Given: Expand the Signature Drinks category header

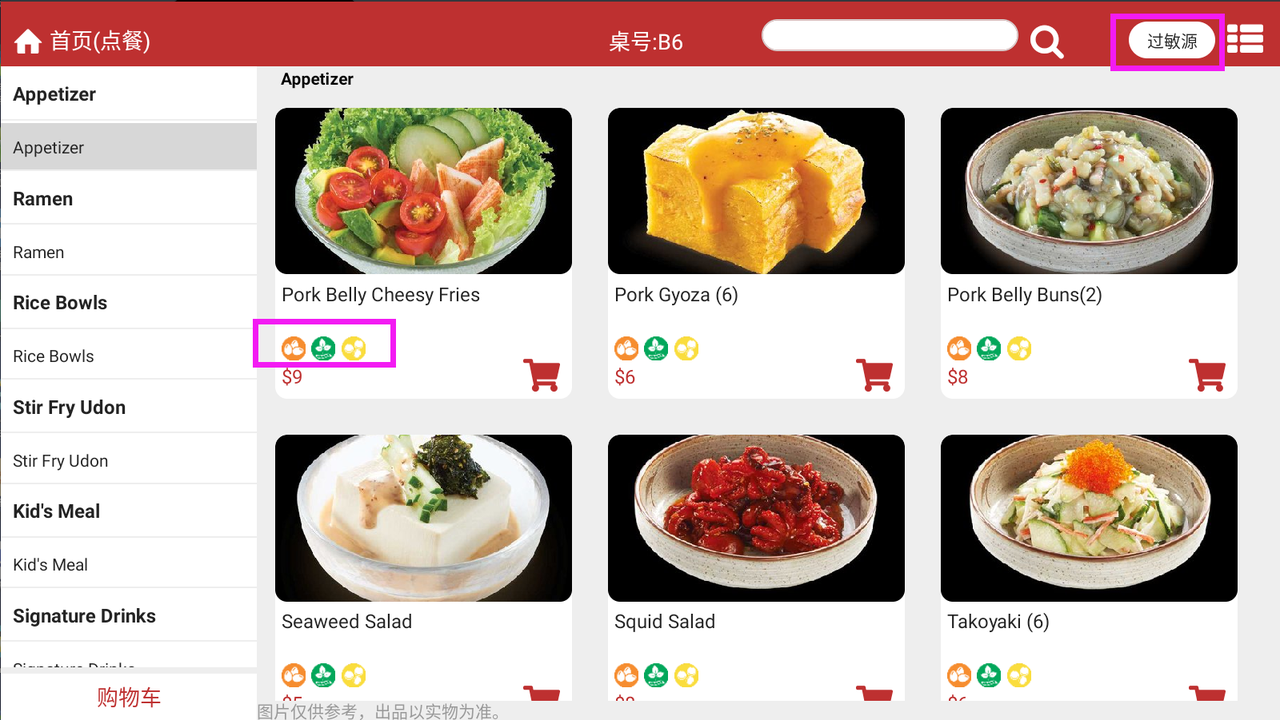Looking at the screenshot, I should click(129, 616).
